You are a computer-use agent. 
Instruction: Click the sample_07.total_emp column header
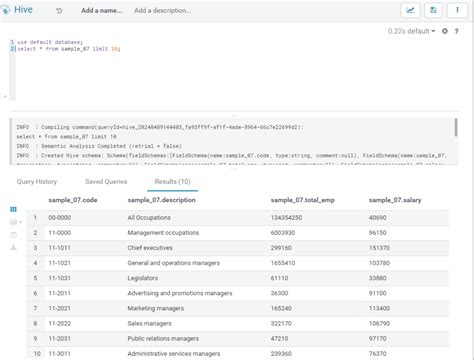[x=303, y=200]
